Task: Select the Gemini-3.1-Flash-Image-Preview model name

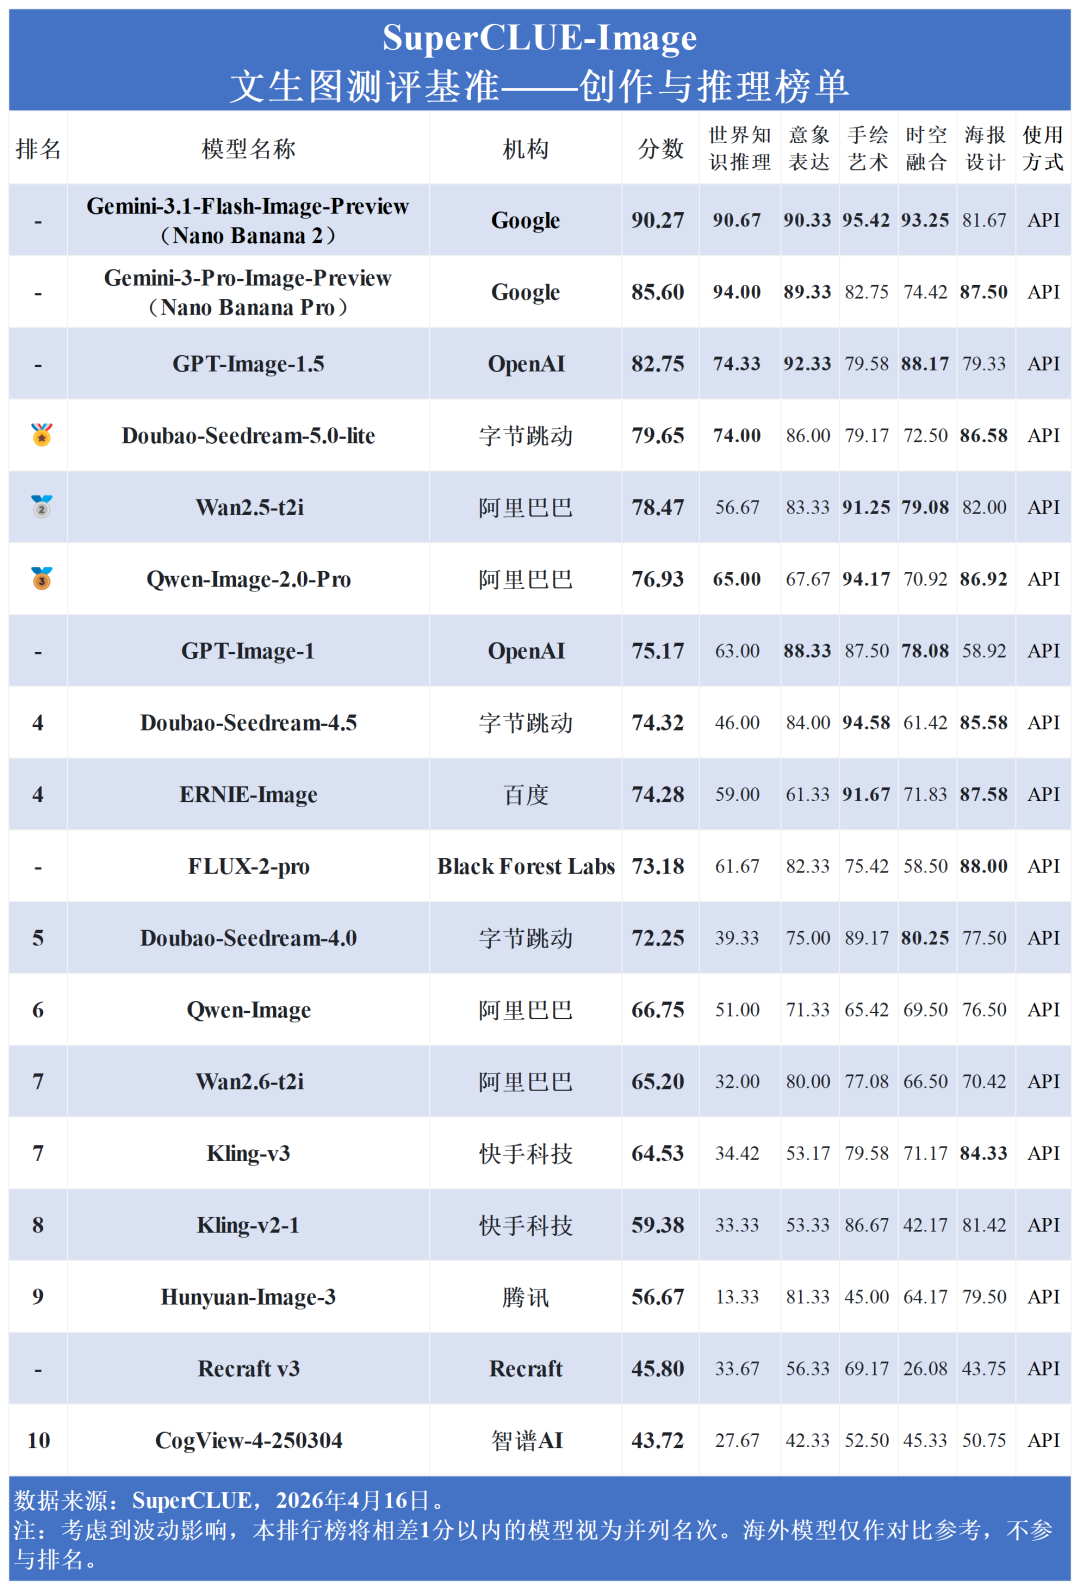Action: (x=248, y=206)
